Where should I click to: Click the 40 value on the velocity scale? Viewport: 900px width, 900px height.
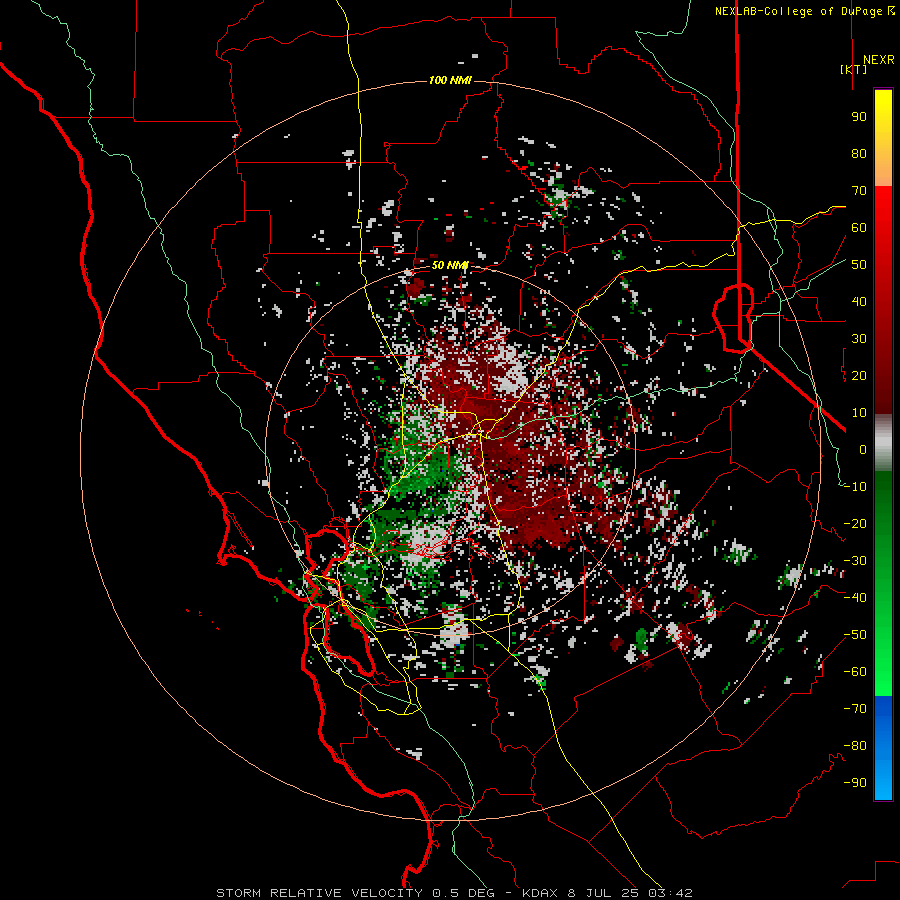(859, 302)
